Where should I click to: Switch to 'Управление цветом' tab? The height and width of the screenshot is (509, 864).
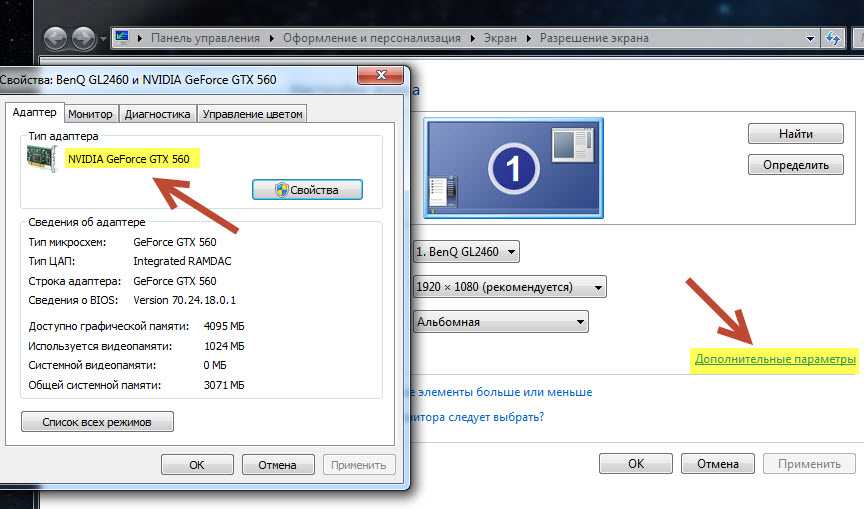pos(252,114)
